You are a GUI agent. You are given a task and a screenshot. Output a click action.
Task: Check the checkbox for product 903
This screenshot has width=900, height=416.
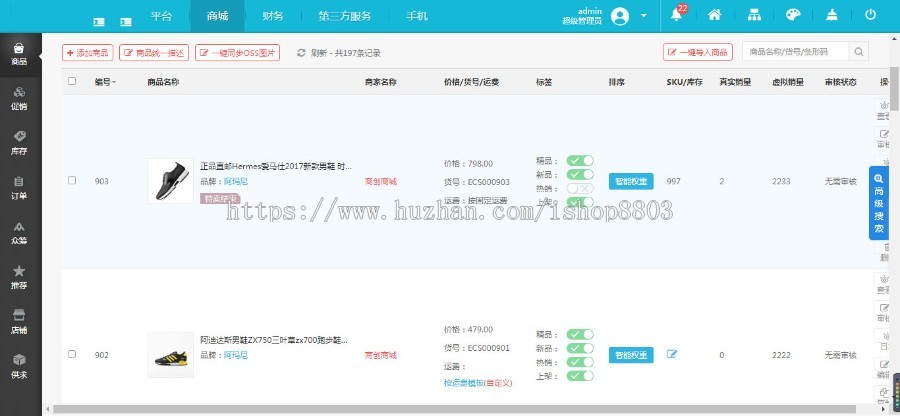72,180
